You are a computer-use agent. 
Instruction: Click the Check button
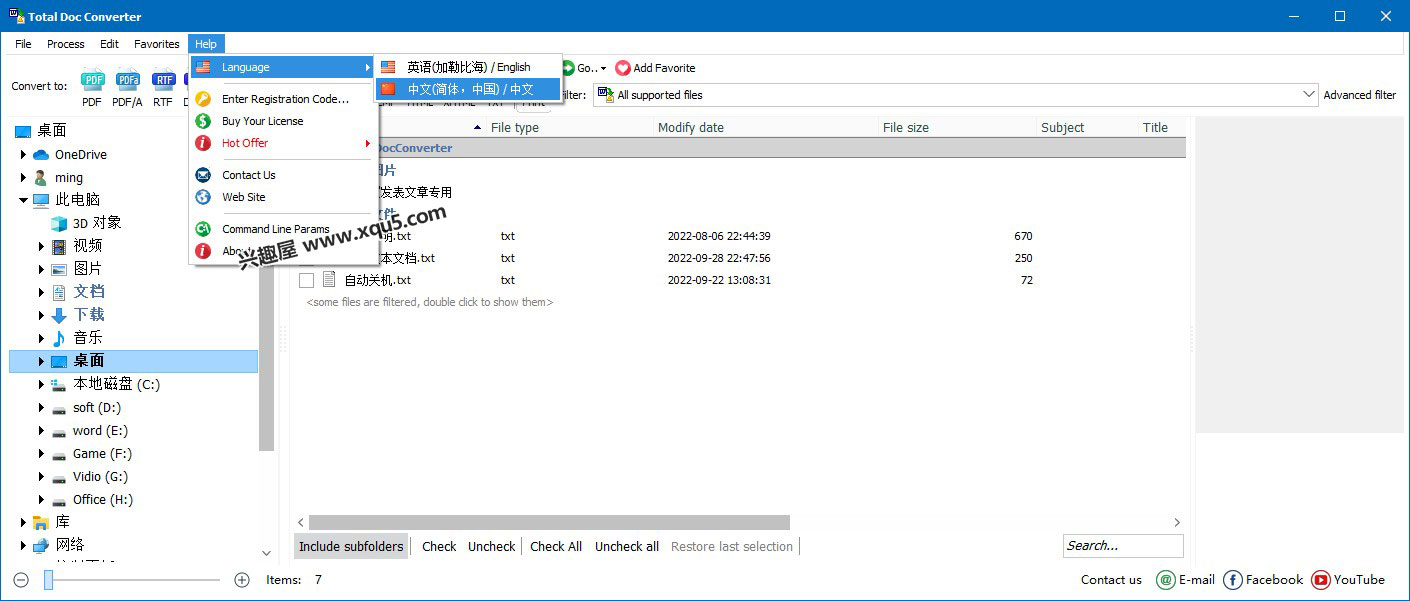tap(439, 546)
